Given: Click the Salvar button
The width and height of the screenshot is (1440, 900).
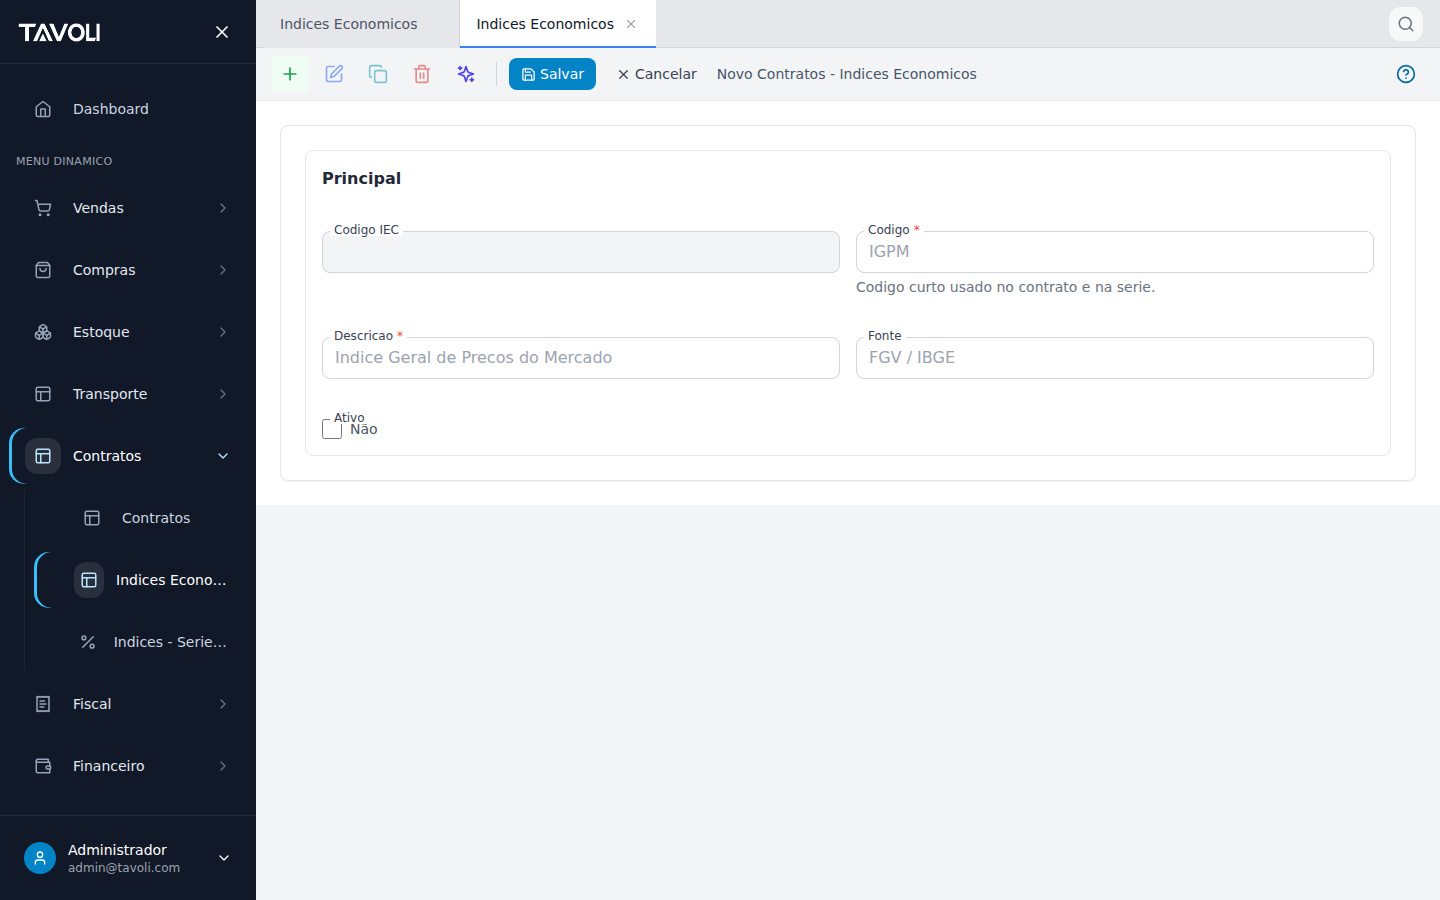Looking at the screenshot, I should click(x=552, y=74).
